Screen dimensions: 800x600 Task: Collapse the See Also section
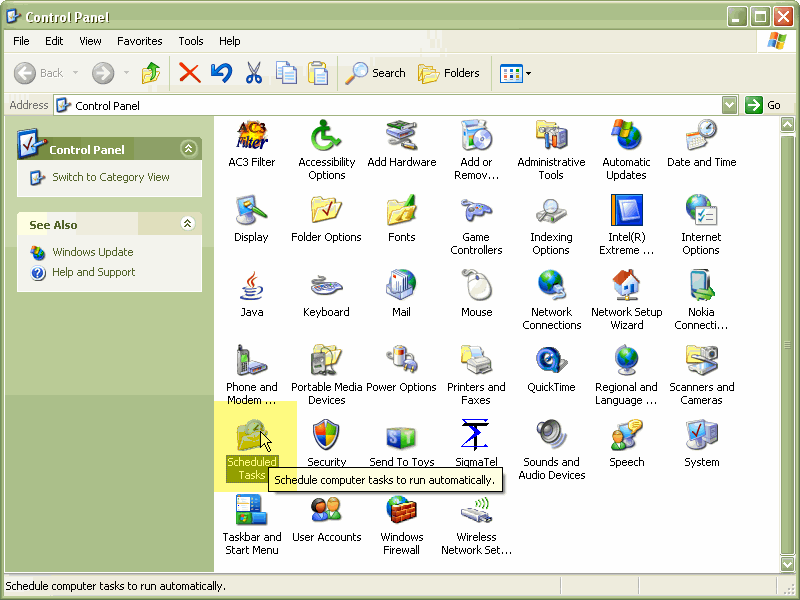[188, 223]
